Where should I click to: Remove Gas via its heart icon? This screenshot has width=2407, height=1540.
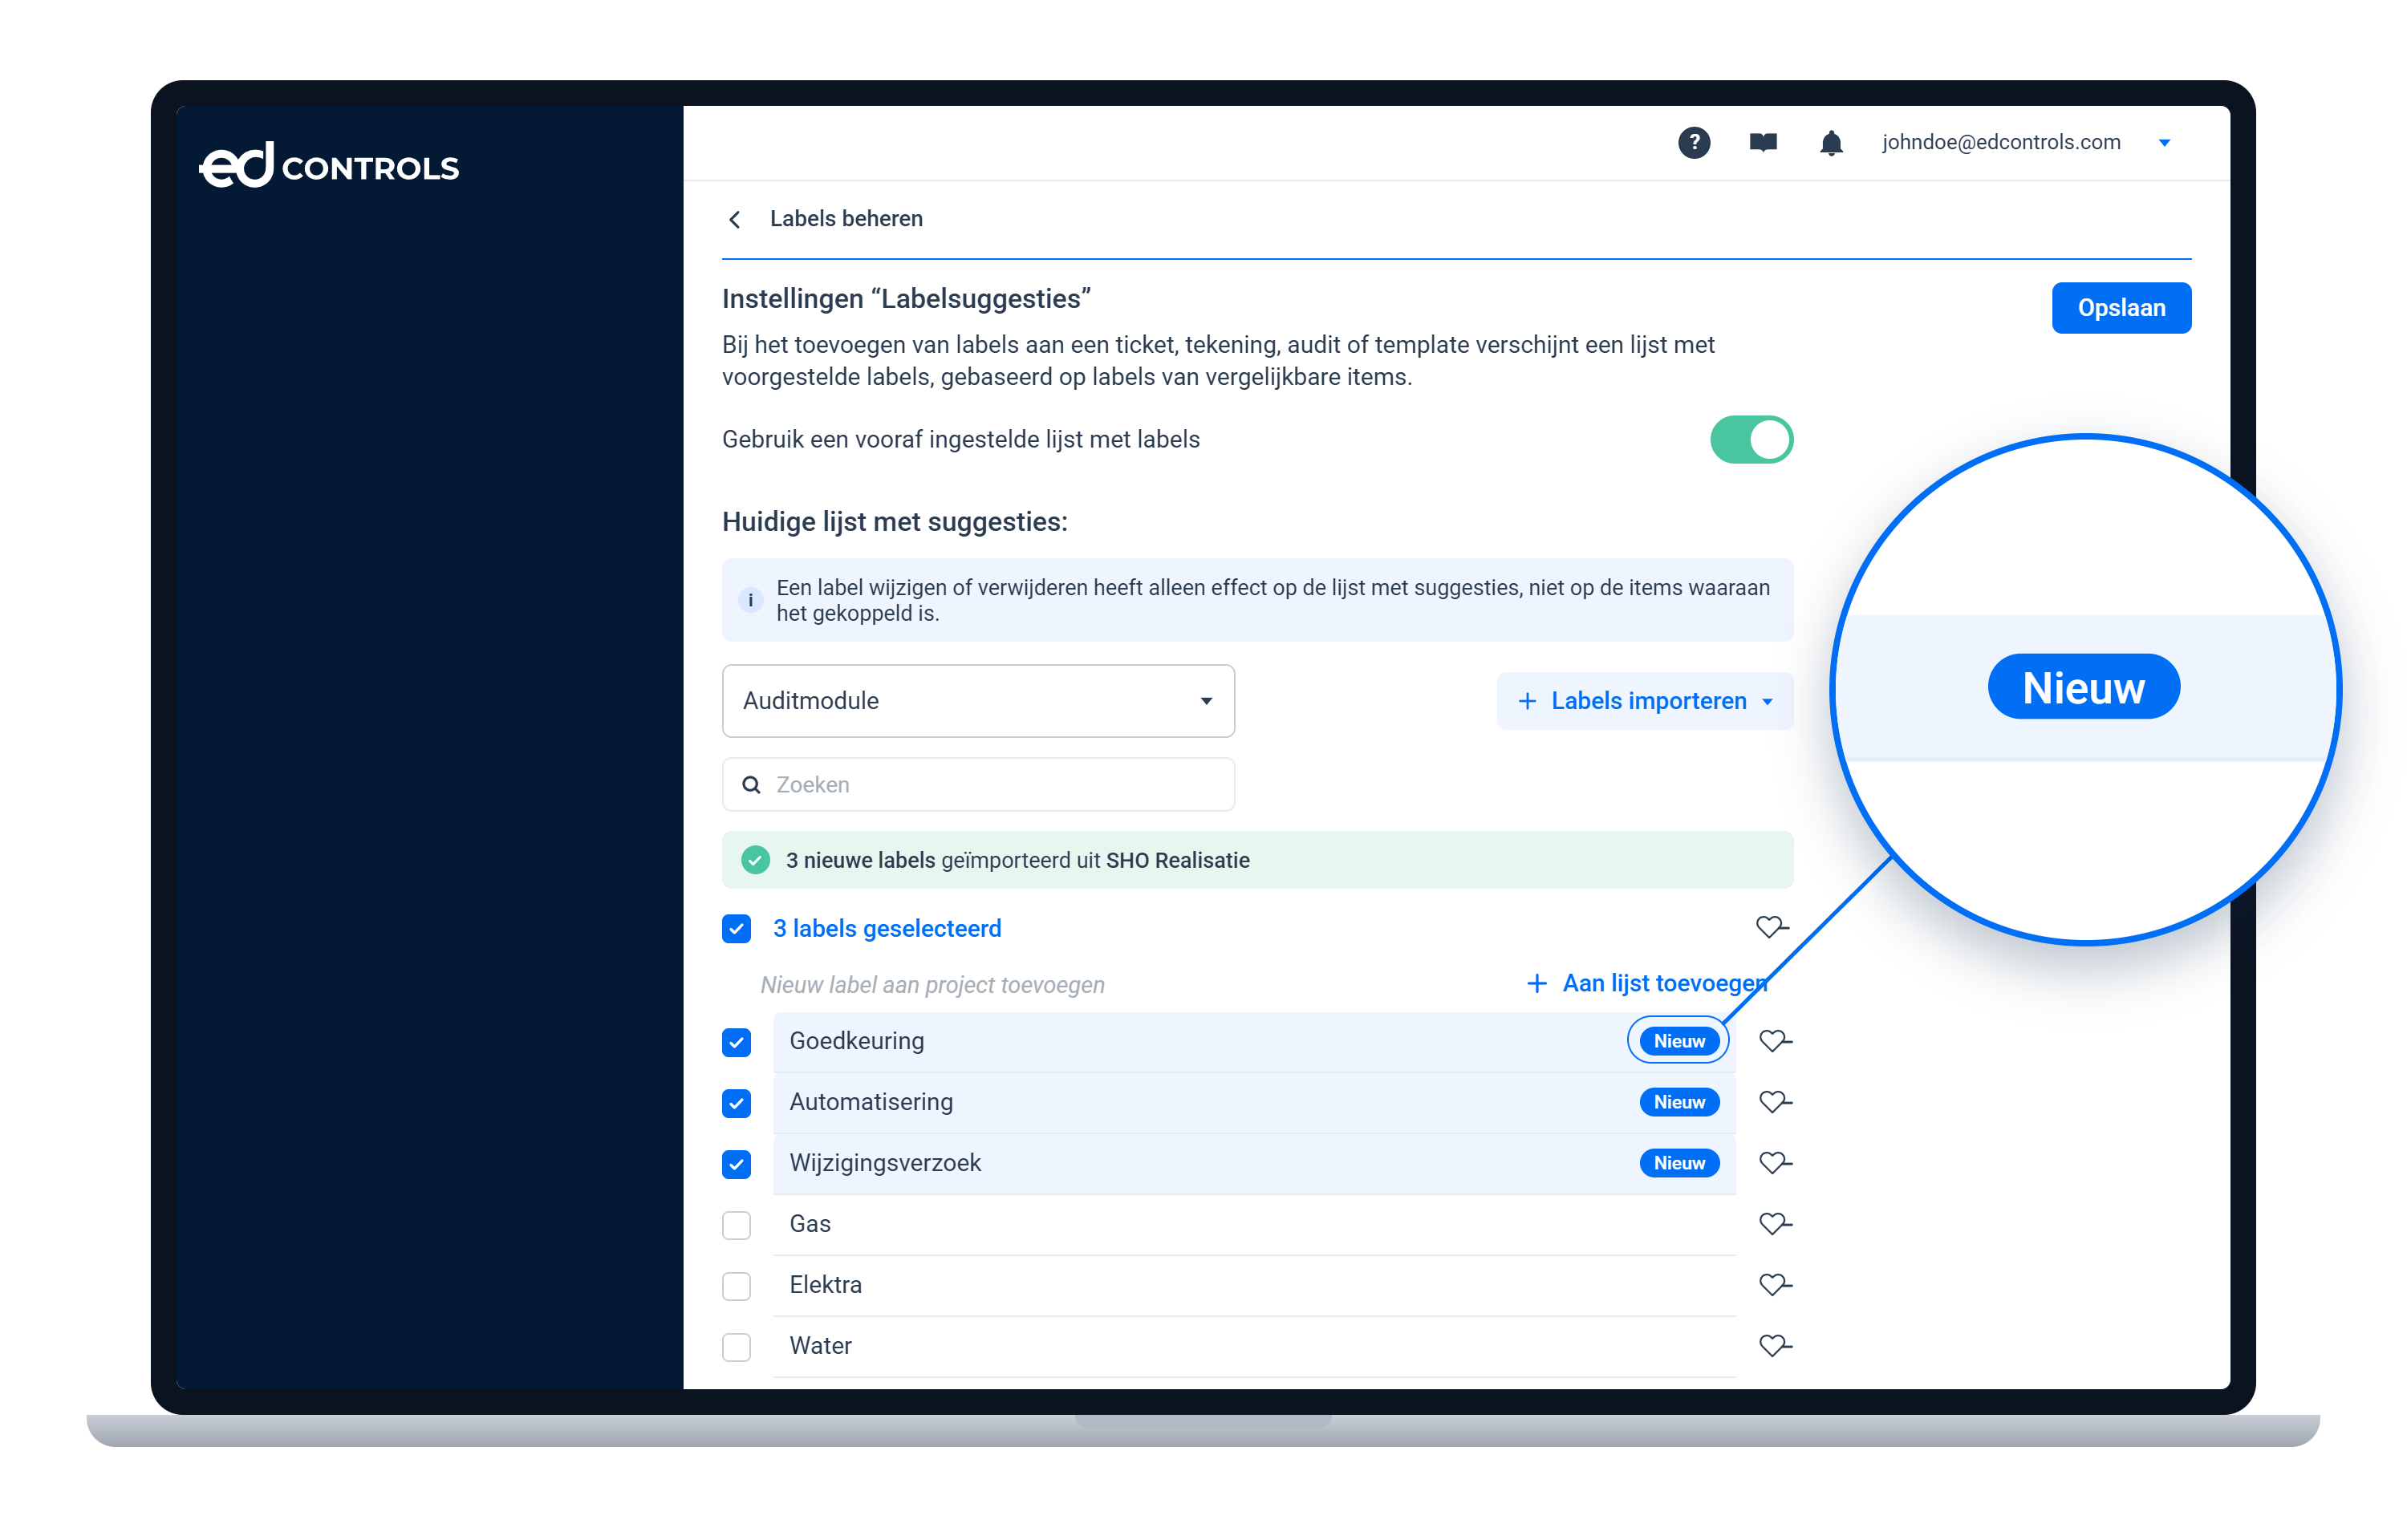coord(1775,1224)
